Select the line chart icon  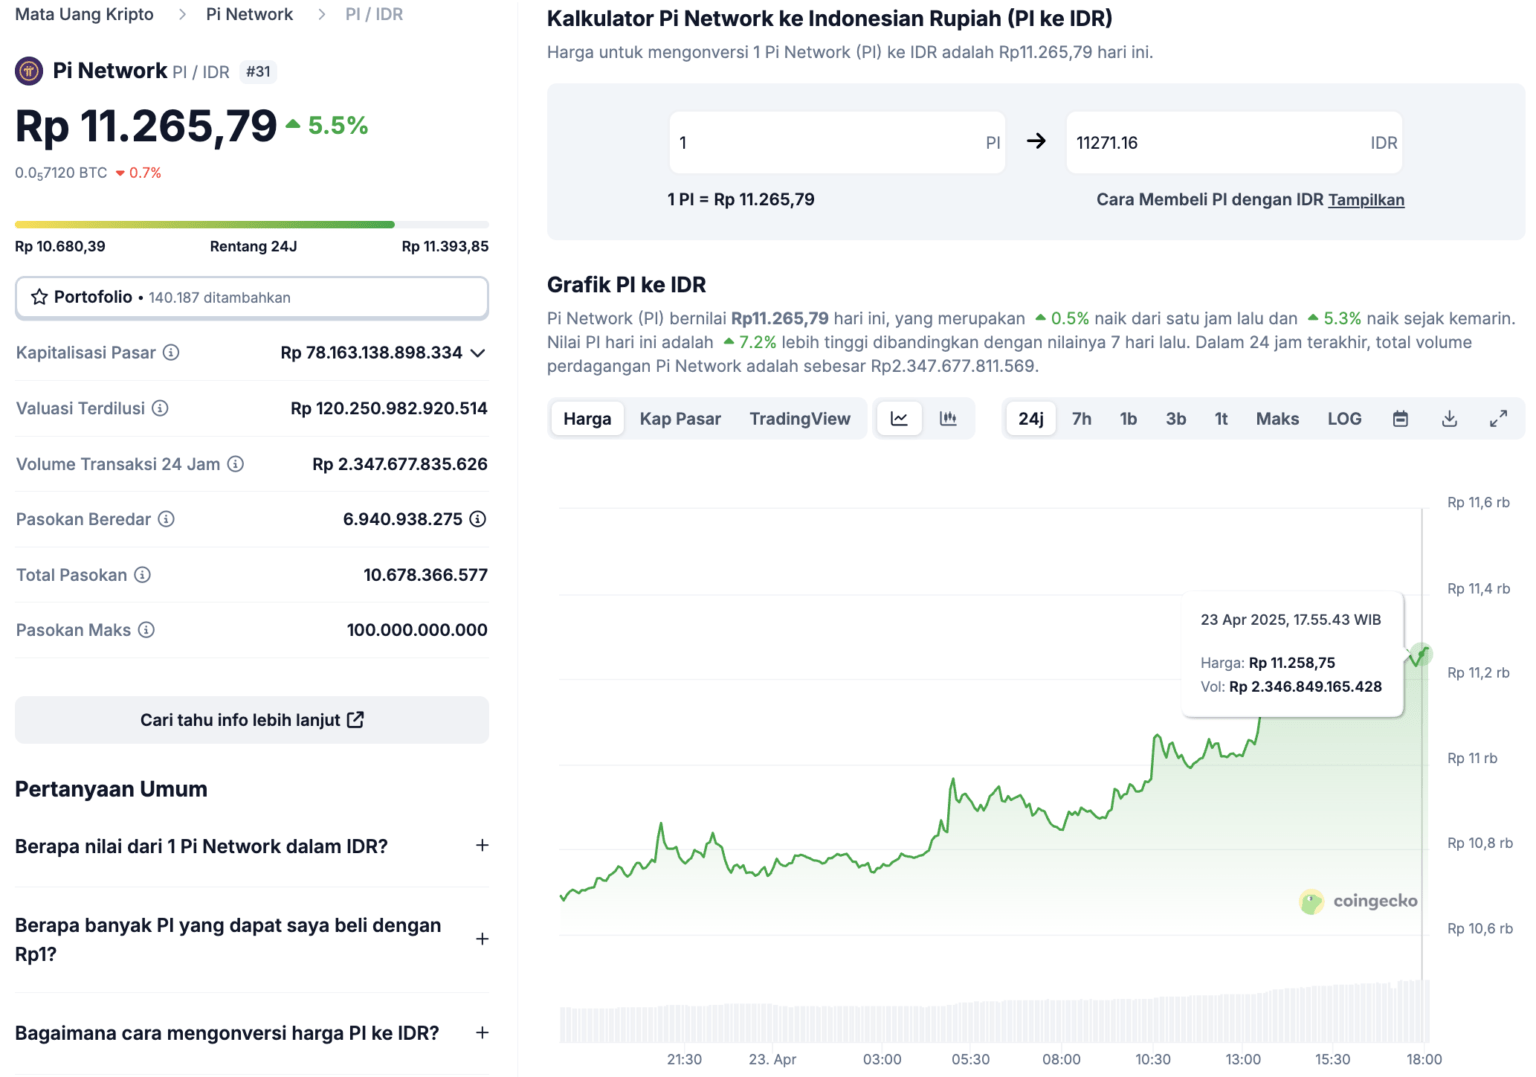pyautogui.click(x=898, y=418)
